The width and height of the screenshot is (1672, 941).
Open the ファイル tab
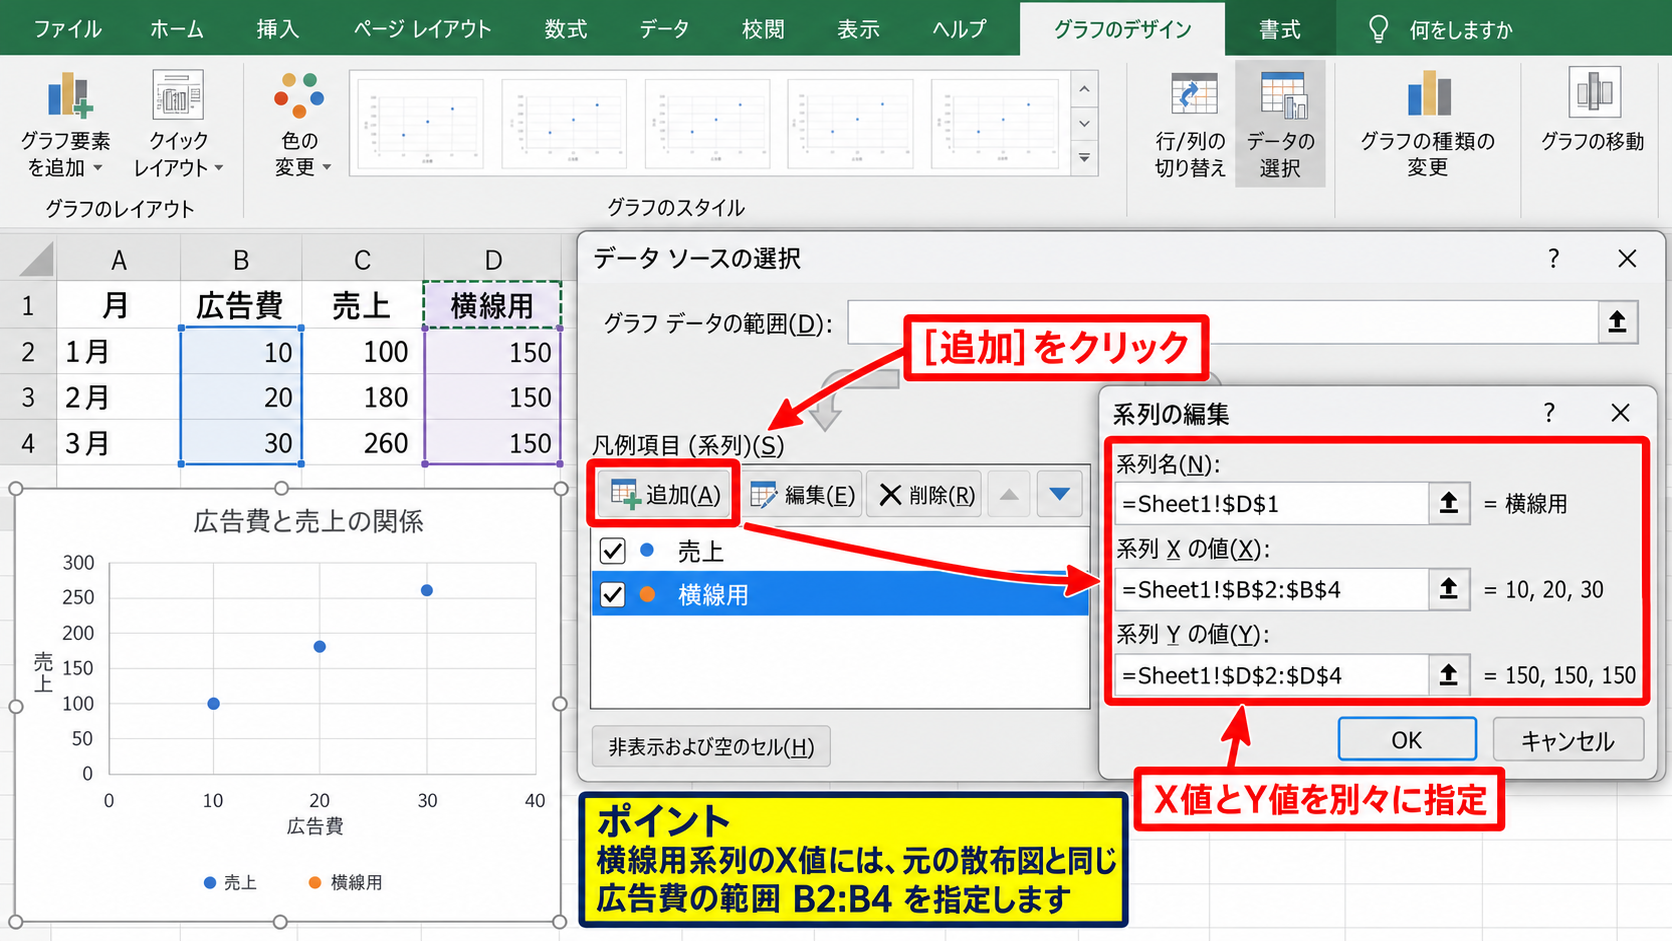tap(67, 29)
